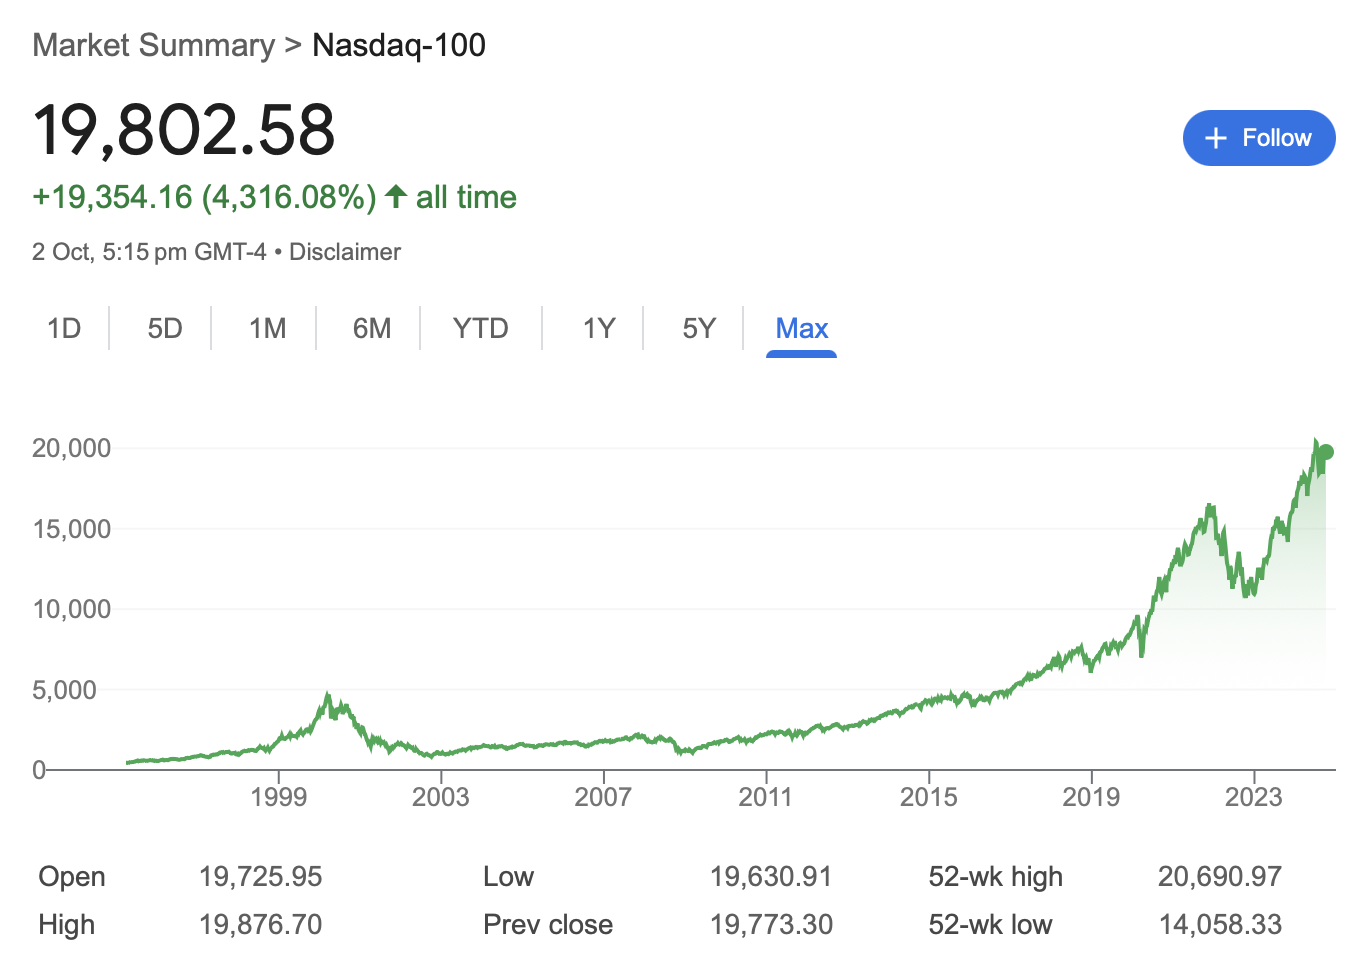Viewport: 1362px width, 962px height.
Task: Click the 52-wk high value 20,690.97
Action: click(x=1219, y=877)
